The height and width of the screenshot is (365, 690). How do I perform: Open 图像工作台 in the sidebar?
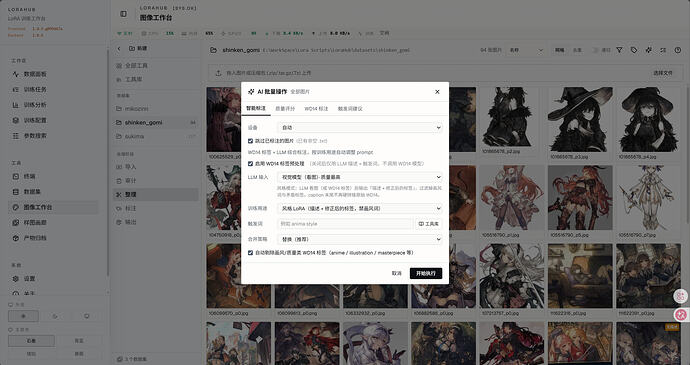(x=53, y=207)
